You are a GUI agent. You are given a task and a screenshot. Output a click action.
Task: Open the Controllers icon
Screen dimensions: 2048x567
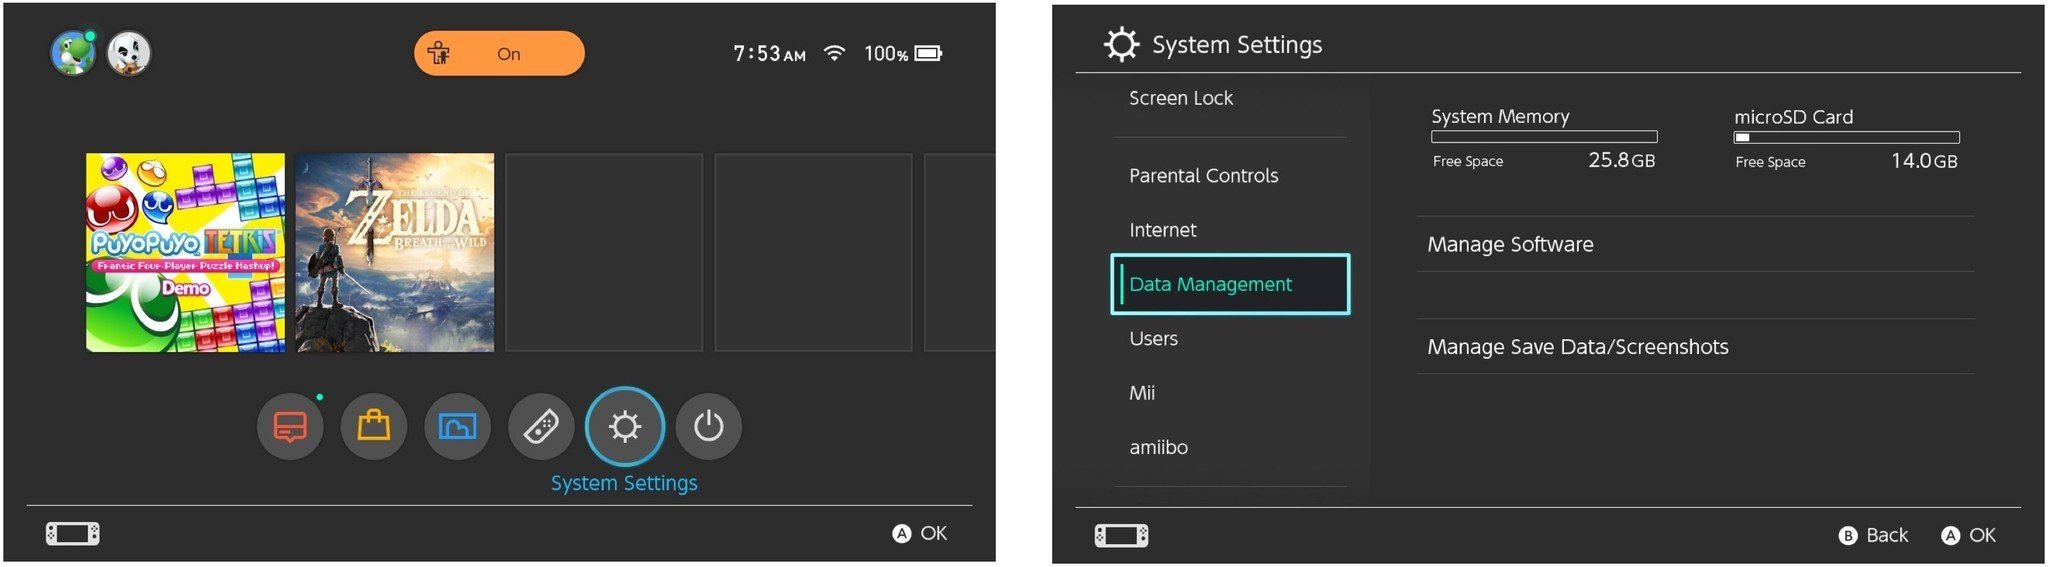tap(541, 427)
